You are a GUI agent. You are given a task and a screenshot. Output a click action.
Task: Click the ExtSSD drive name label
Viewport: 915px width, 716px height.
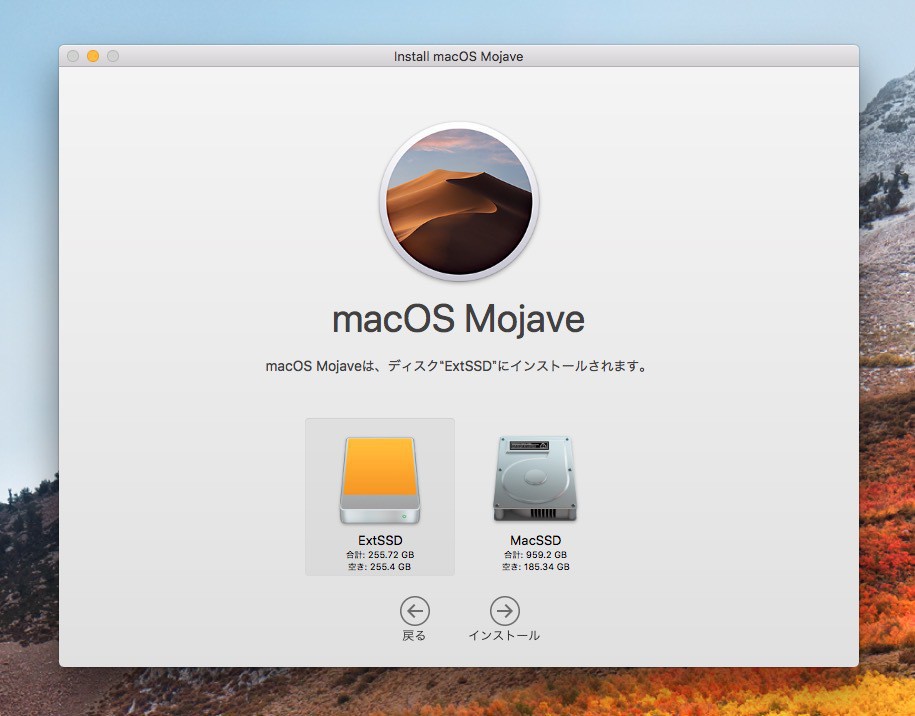click(x=380, y=540)
